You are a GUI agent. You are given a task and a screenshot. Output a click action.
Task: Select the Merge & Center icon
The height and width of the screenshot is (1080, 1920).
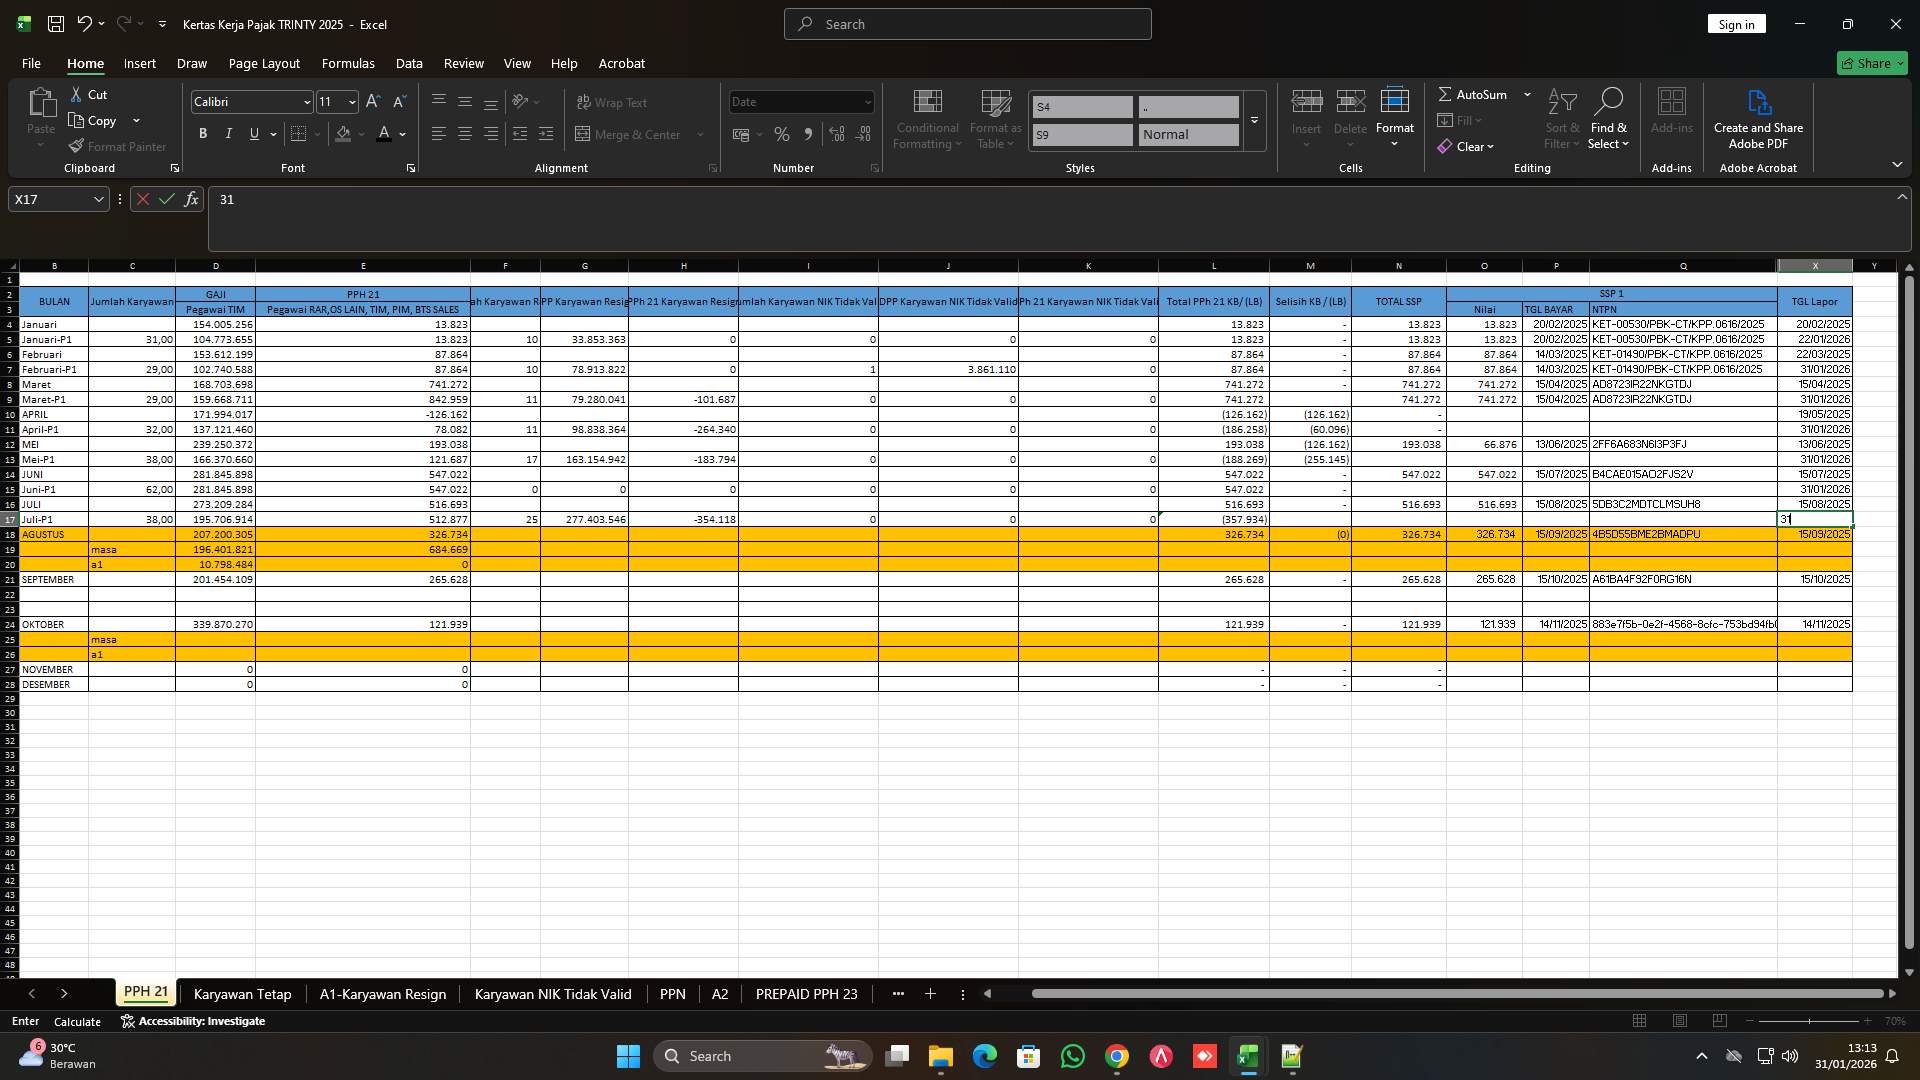click(x=583, y=133)
